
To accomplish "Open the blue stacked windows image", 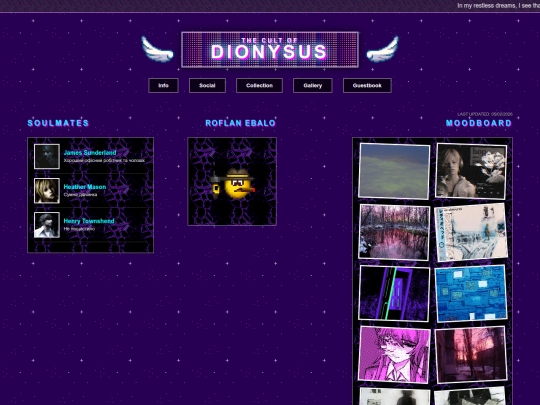I will [471, 293].
